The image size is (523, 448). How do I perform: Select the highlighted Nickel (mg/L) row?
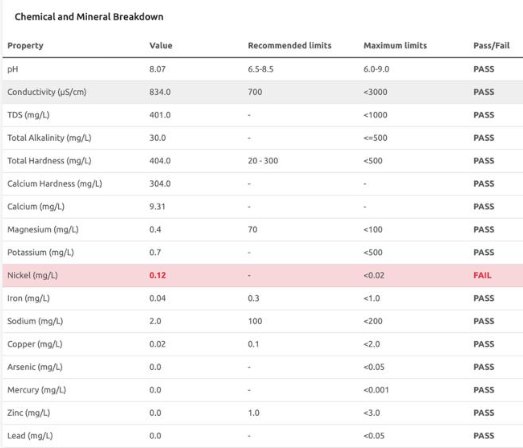click(x=263, y=275)
